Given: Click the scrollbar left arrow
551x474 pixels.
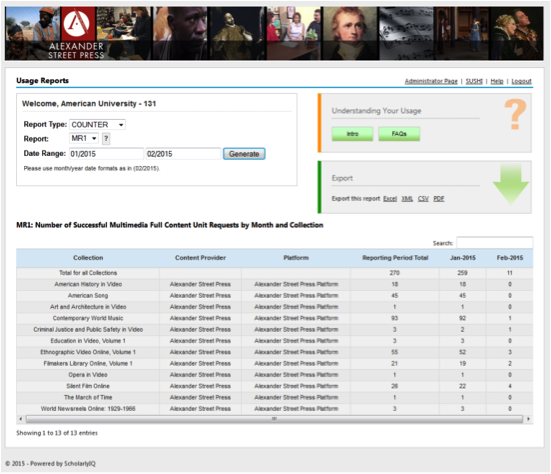Looking at the screenshot, I should (21, 419).
